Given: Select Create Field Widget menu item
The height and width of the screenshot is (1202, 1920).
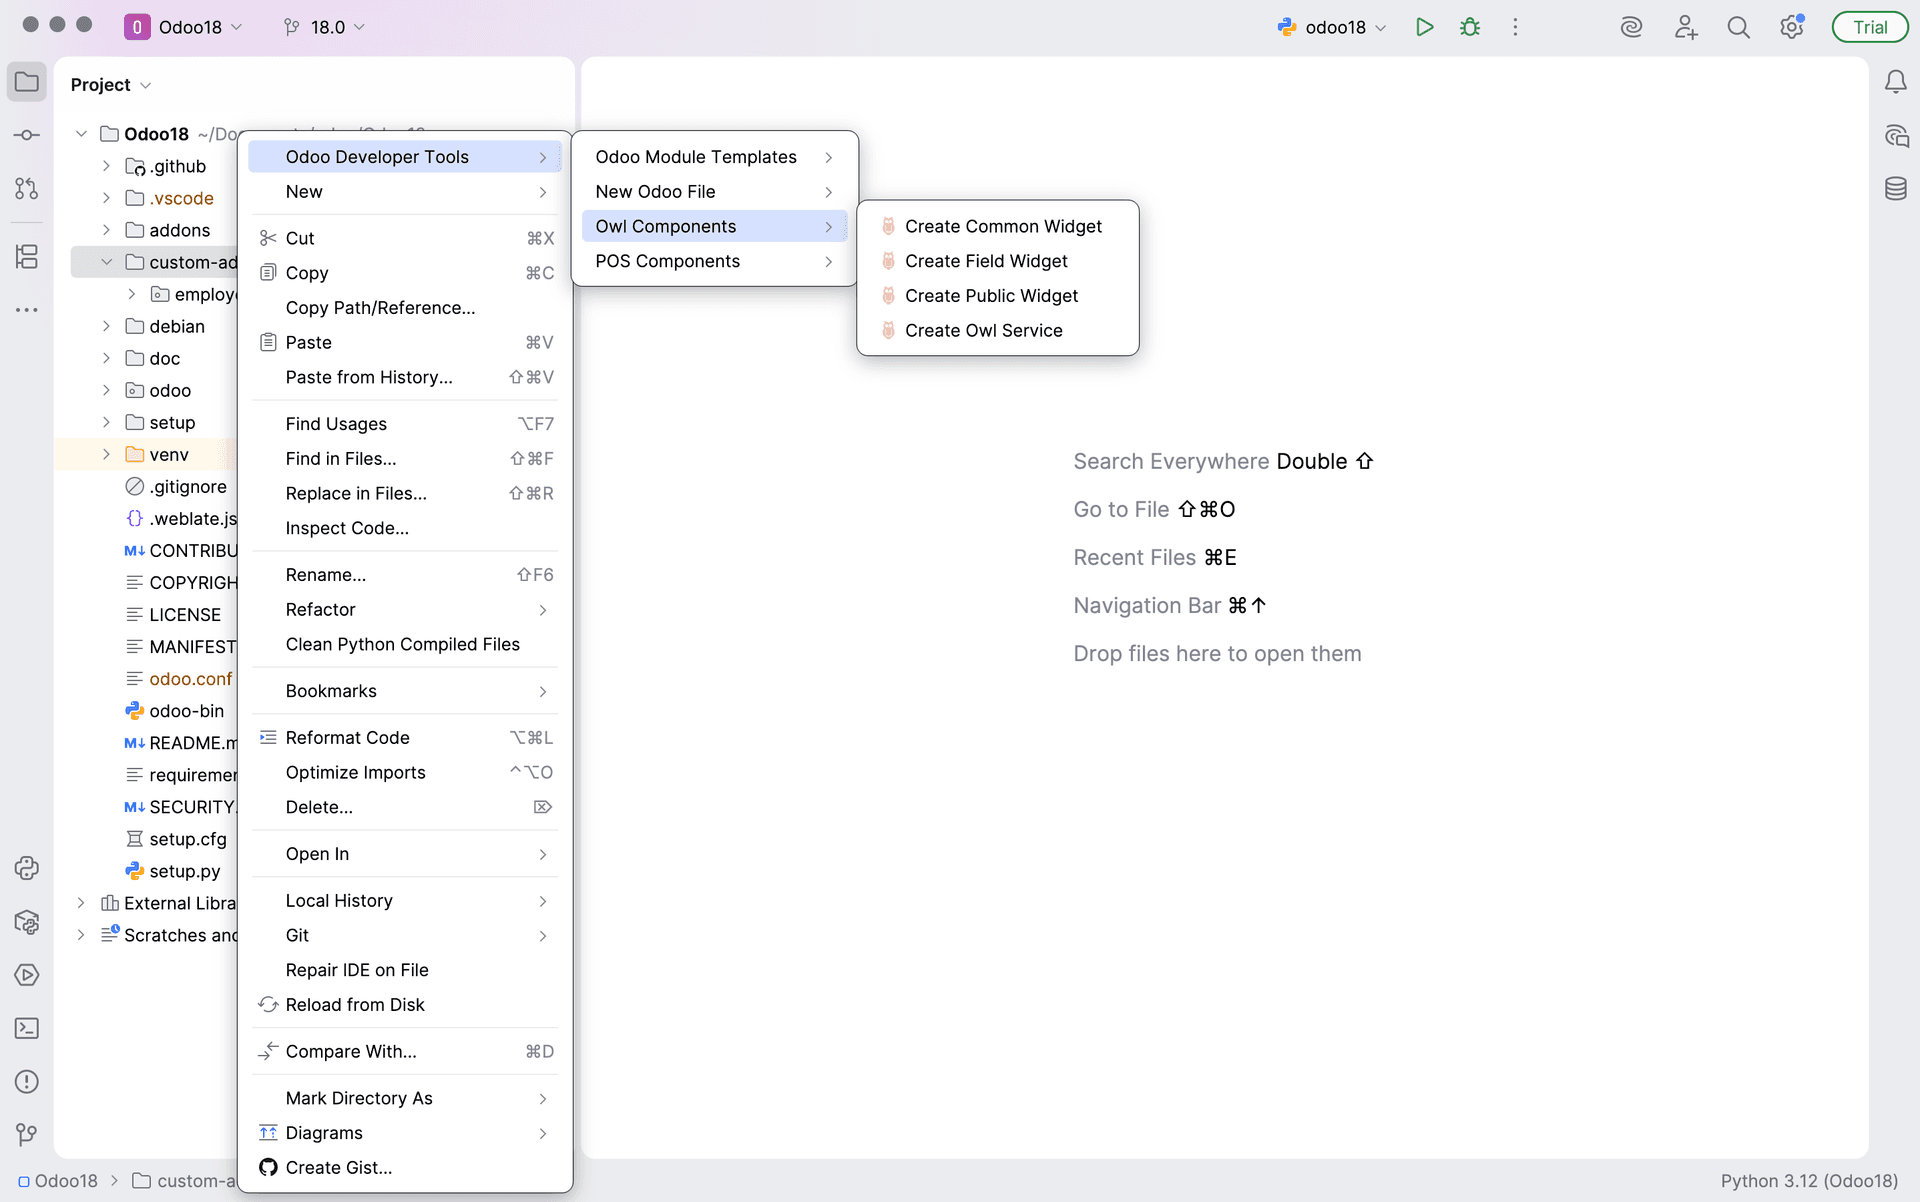Looking at the screenshot, I should (x=985, y=261).
